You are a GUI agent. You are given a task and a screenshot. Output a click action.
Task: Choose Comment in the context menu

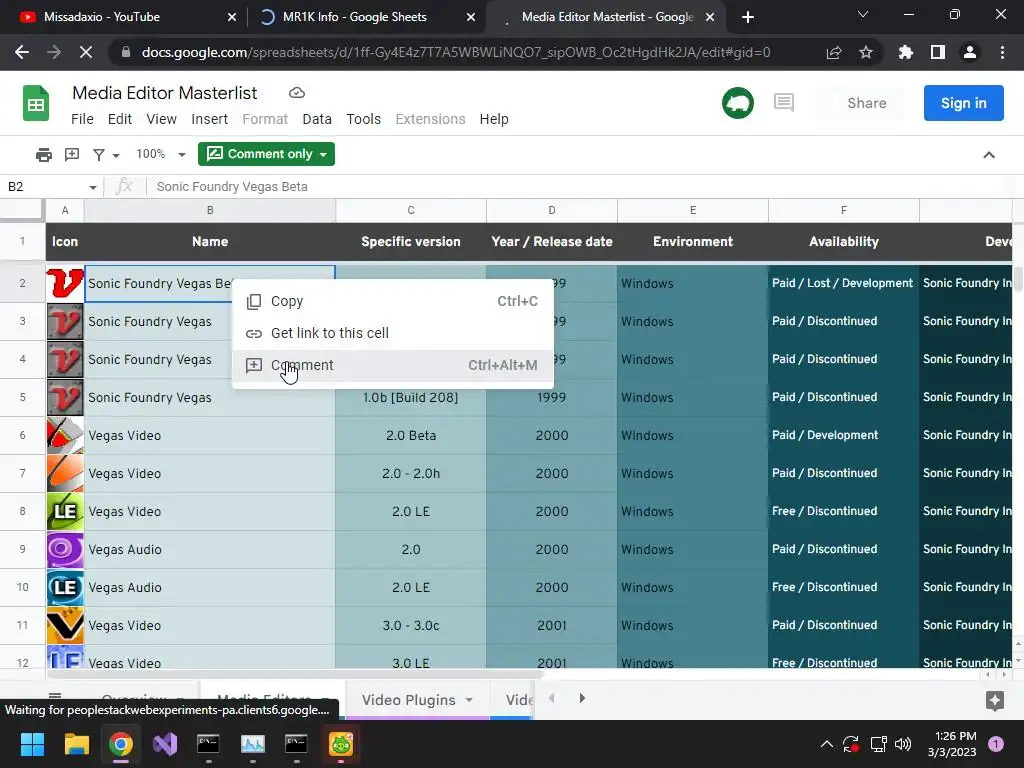392,365
